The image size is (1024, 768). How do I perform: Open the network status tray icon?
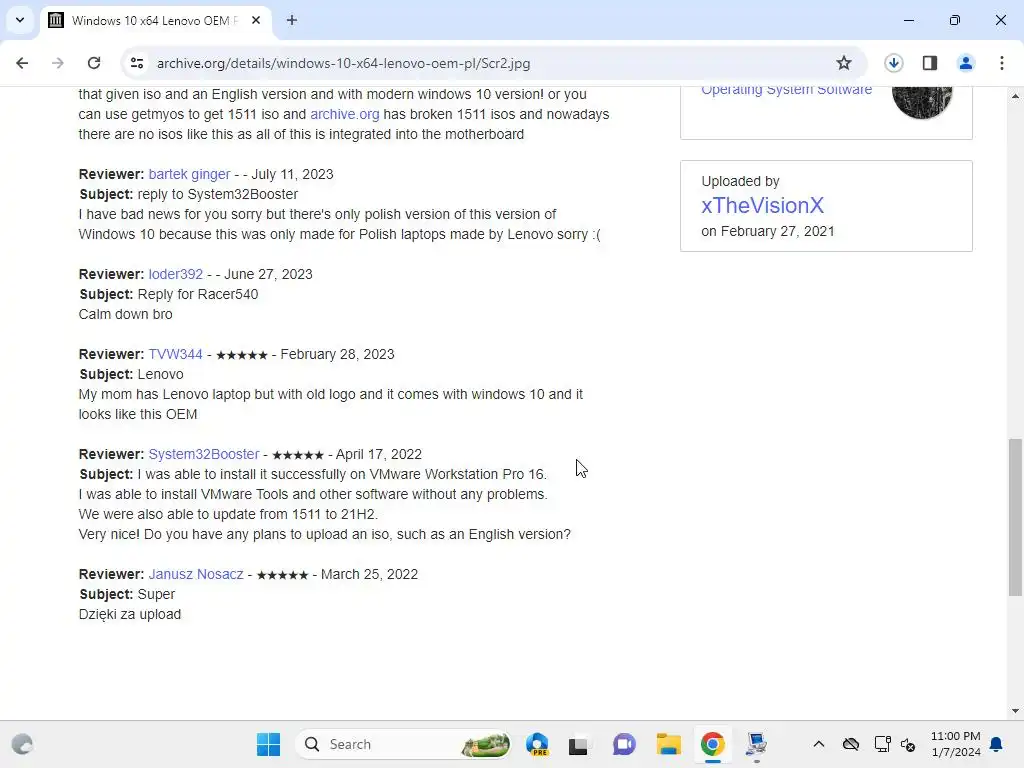tap(882, 744)
